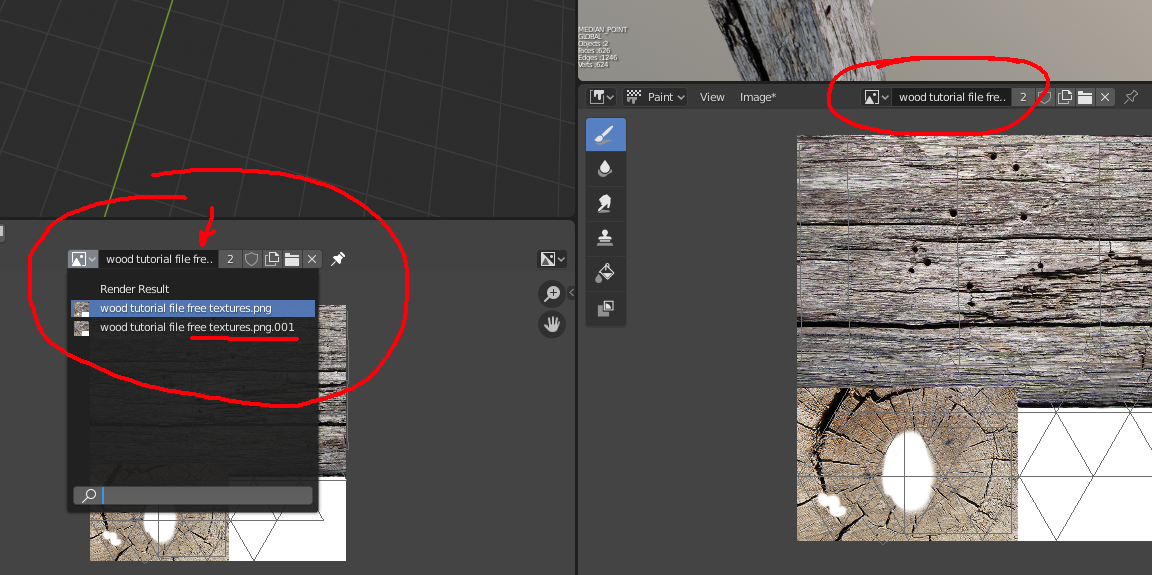
Task: Click the zoom magnifier gizmo
Action: 552,293
